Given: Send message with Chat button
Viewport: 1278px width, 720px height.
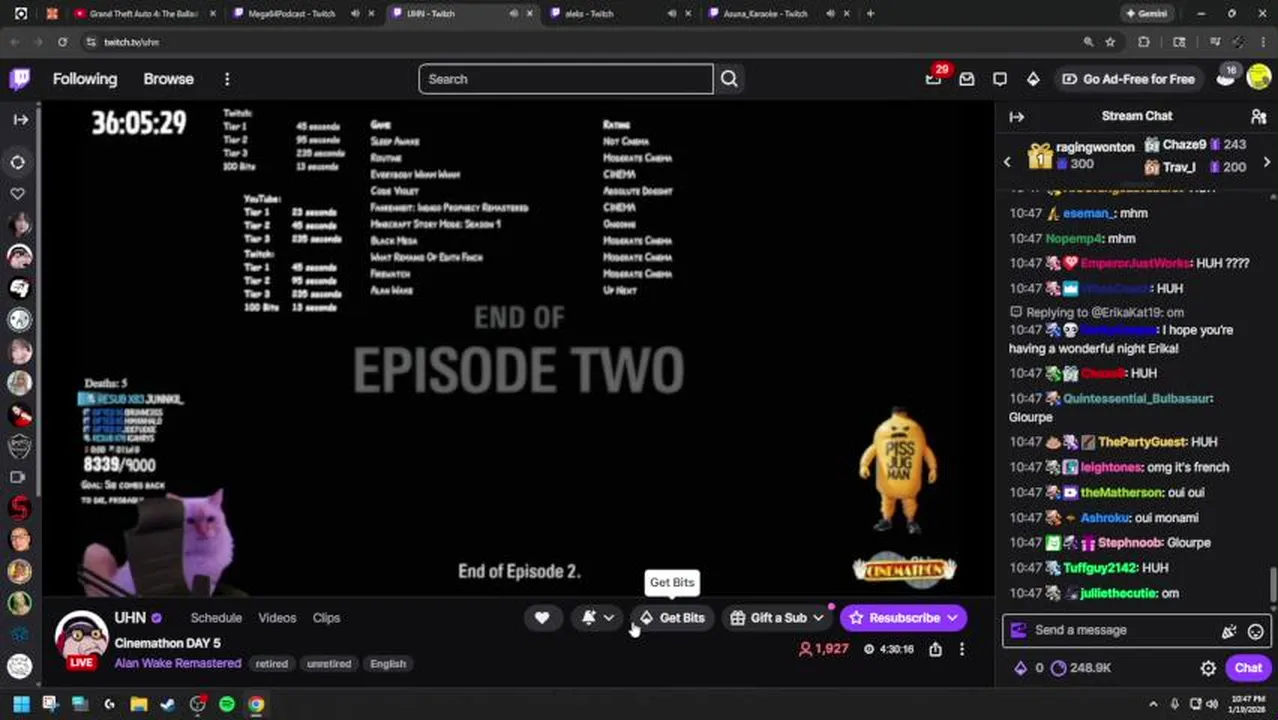Looking at the screenshot, I should click(1248, 668).
